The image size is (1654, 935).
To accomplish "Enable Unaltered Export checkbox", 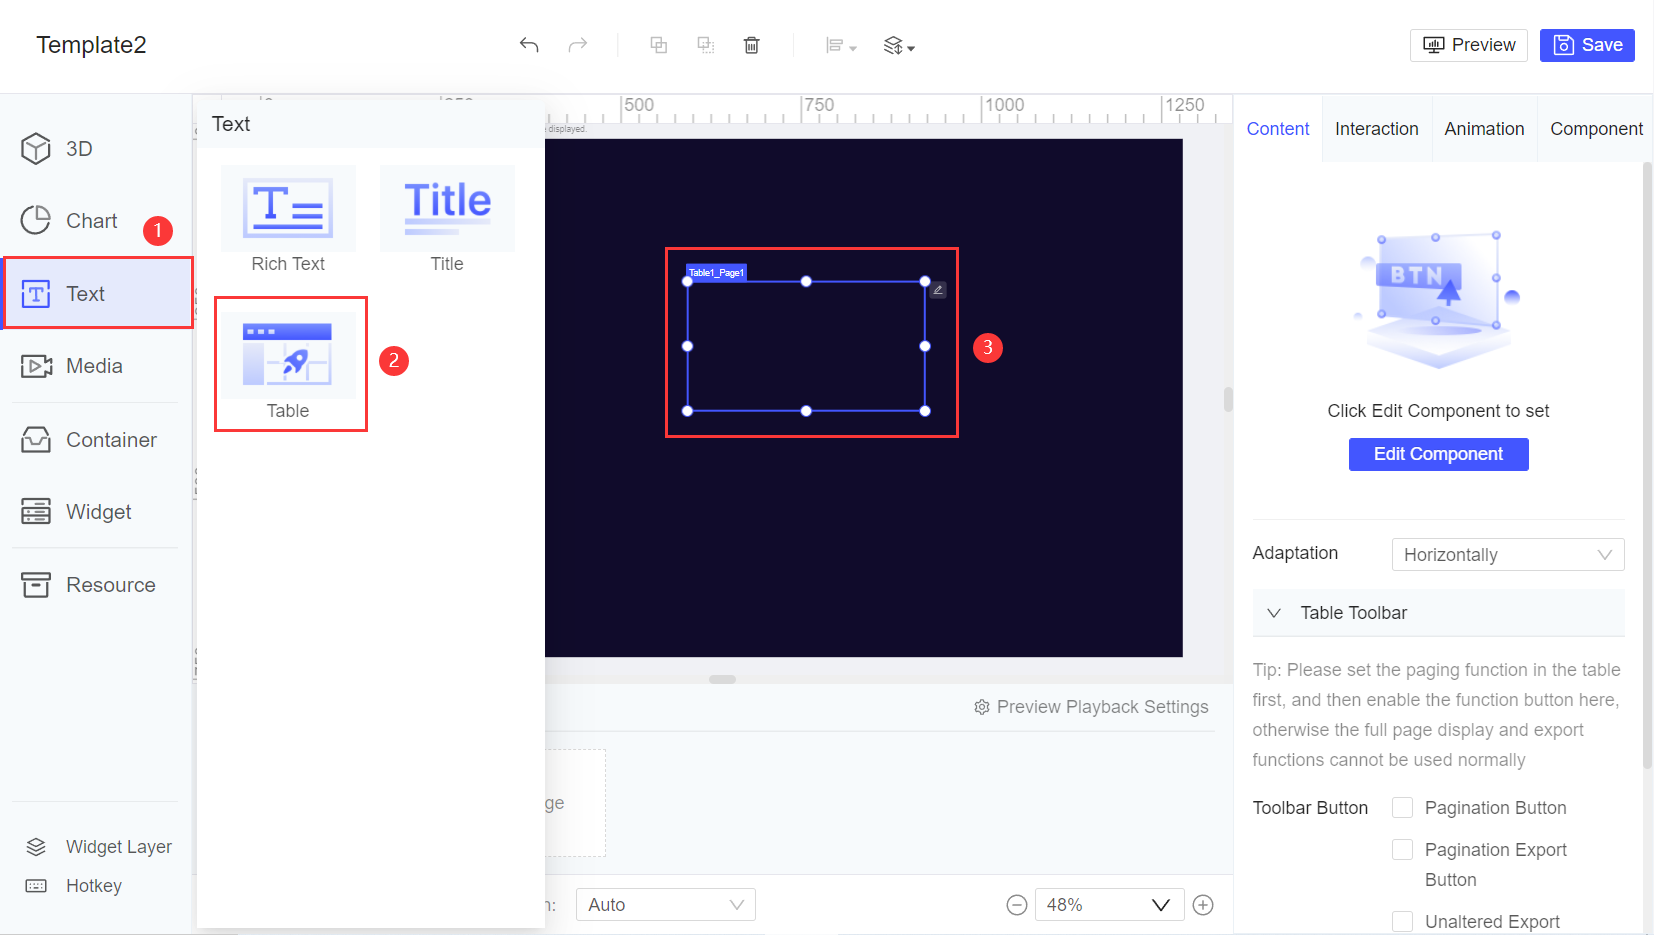I will pos(1402,921).
